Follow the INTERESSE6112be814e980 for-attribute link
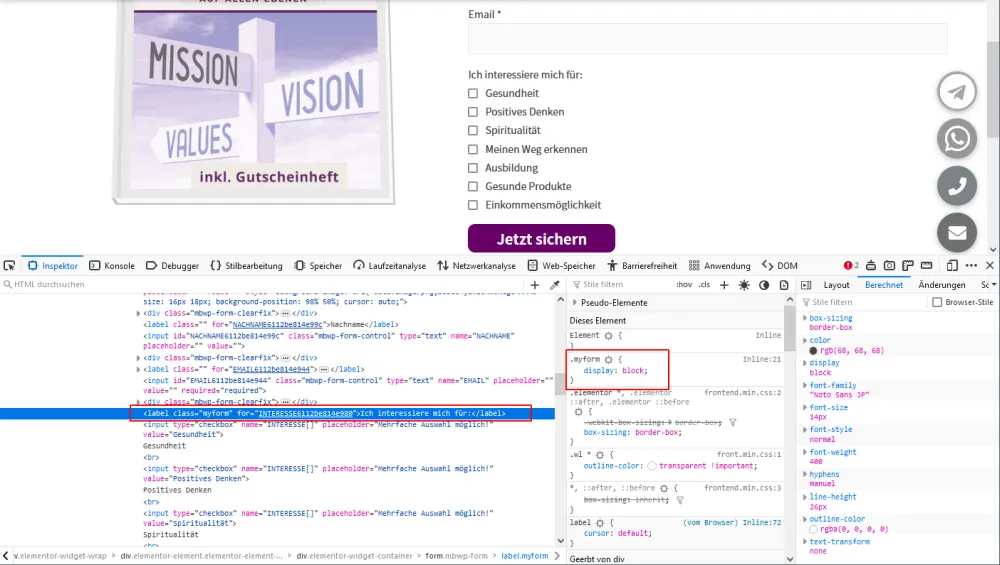 [x=305, y=413]
